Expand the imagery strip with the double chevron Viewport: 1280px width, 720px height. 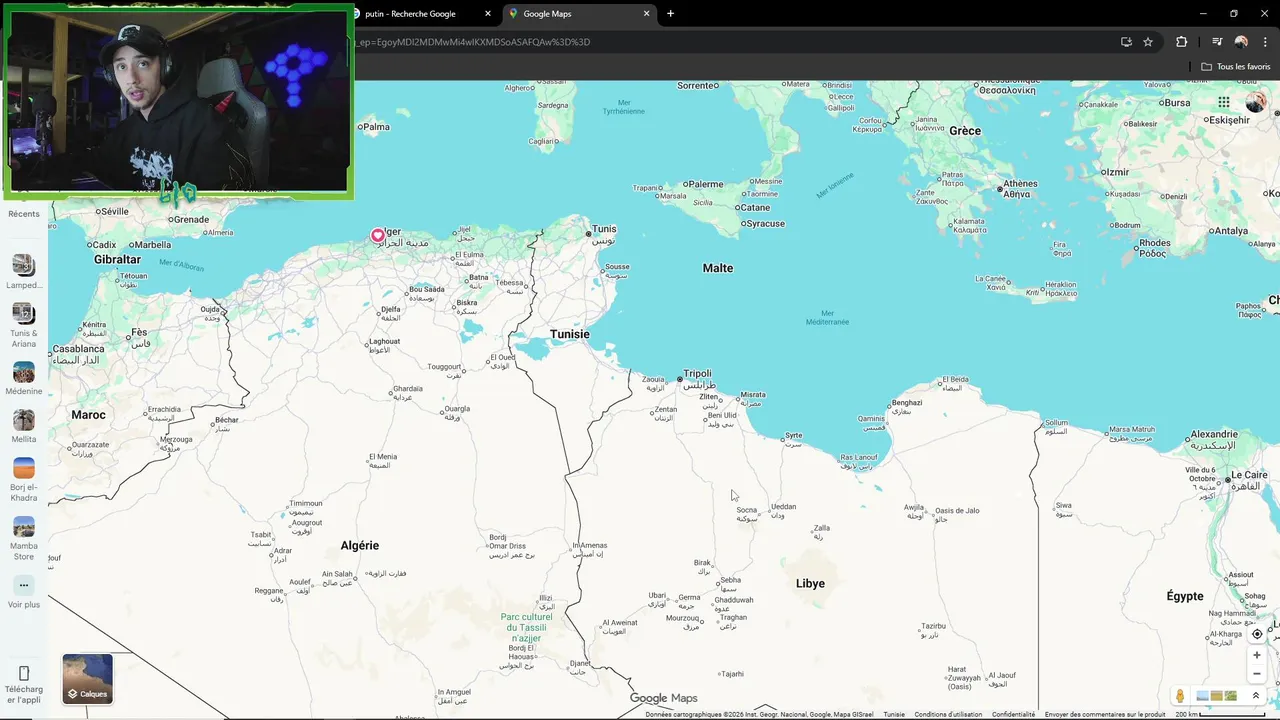pos(1256,696)
